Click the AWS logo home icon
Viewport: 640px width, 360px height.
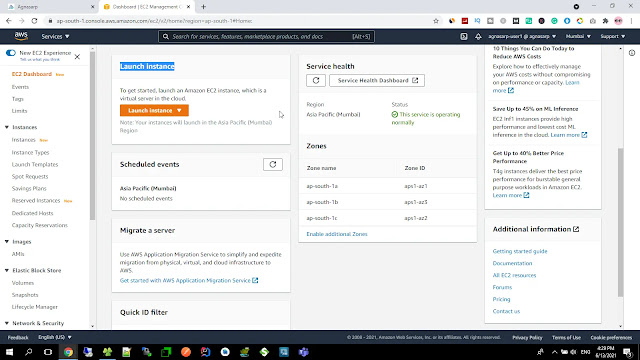pyautogui.click(x=21, y=36)
